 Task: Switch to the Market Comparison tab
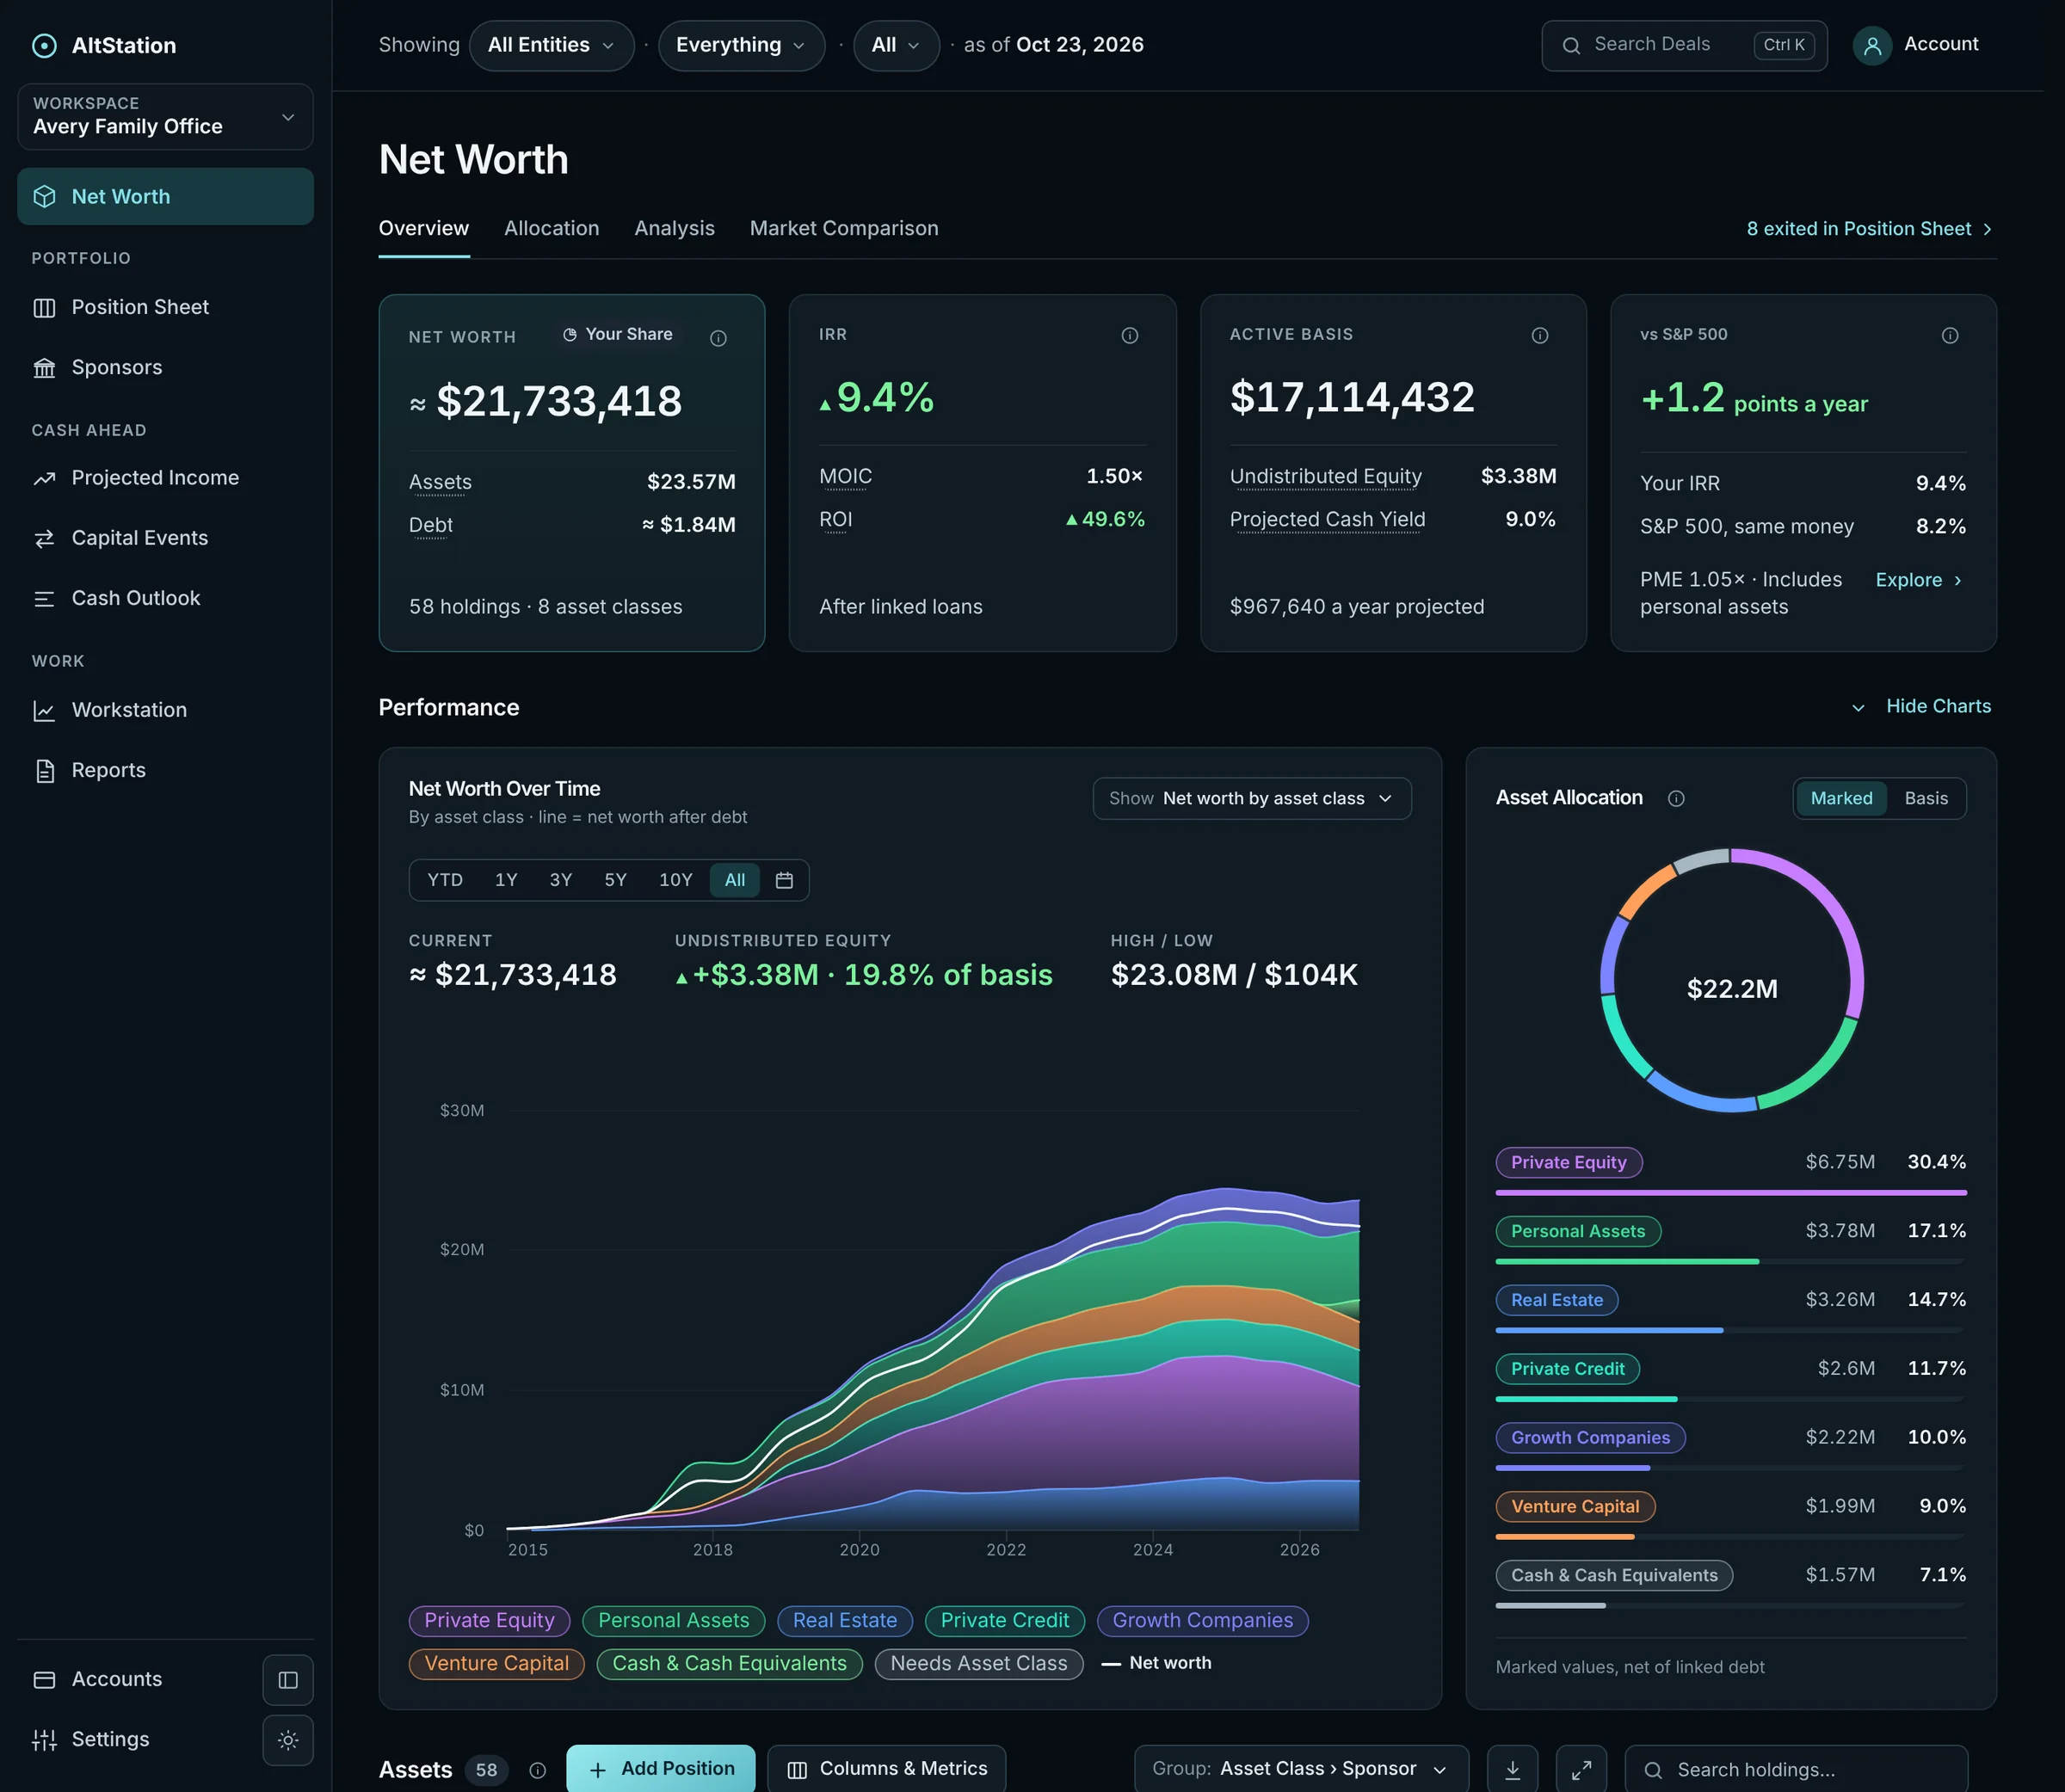[844, 228]
